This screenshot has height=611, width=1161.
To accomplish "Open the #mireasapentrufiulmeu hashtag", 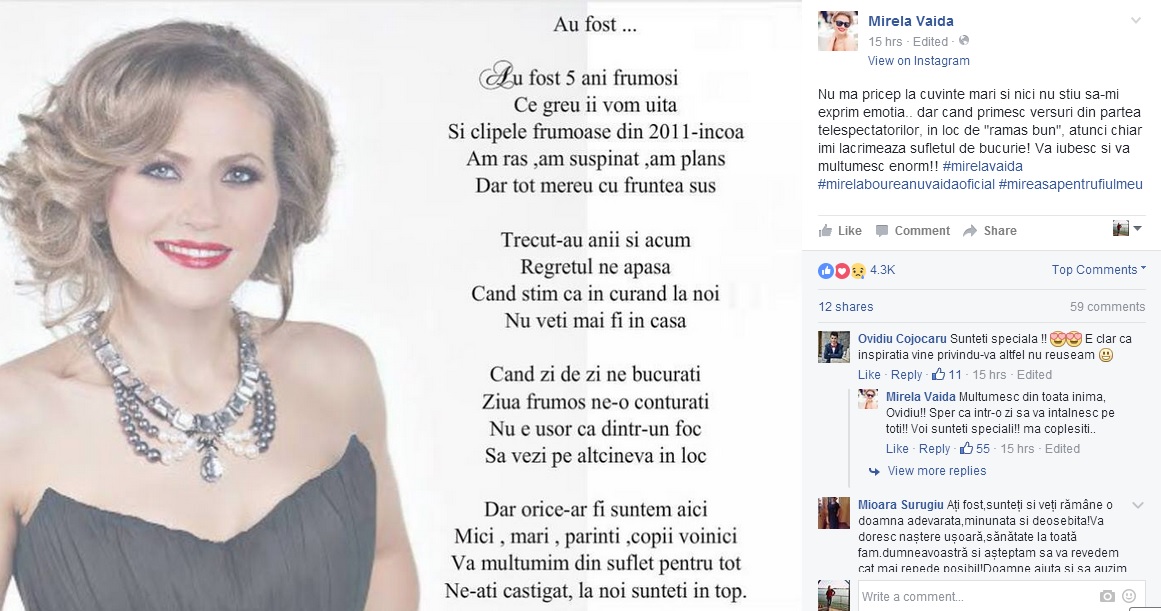I will [x=1070, y=184].
